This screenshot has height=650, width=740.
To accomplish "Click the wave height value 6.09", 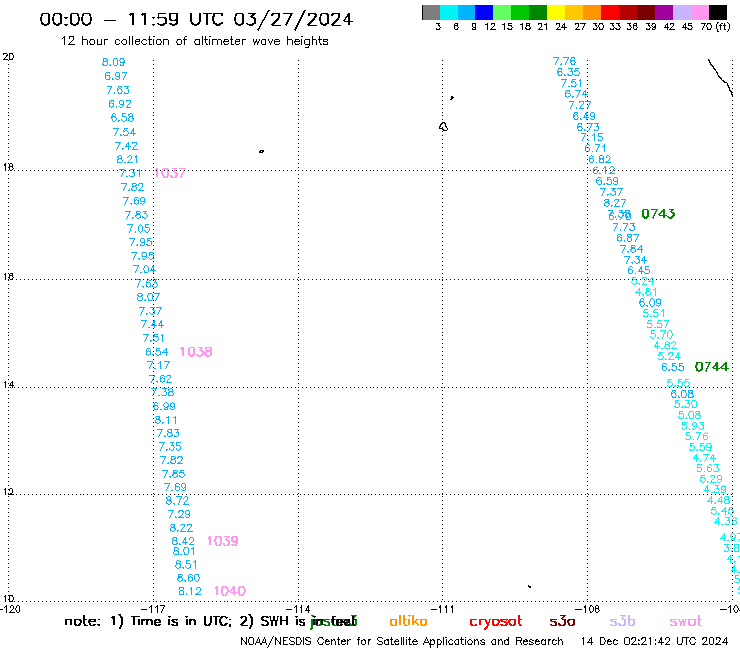I will tap(650, 303).
